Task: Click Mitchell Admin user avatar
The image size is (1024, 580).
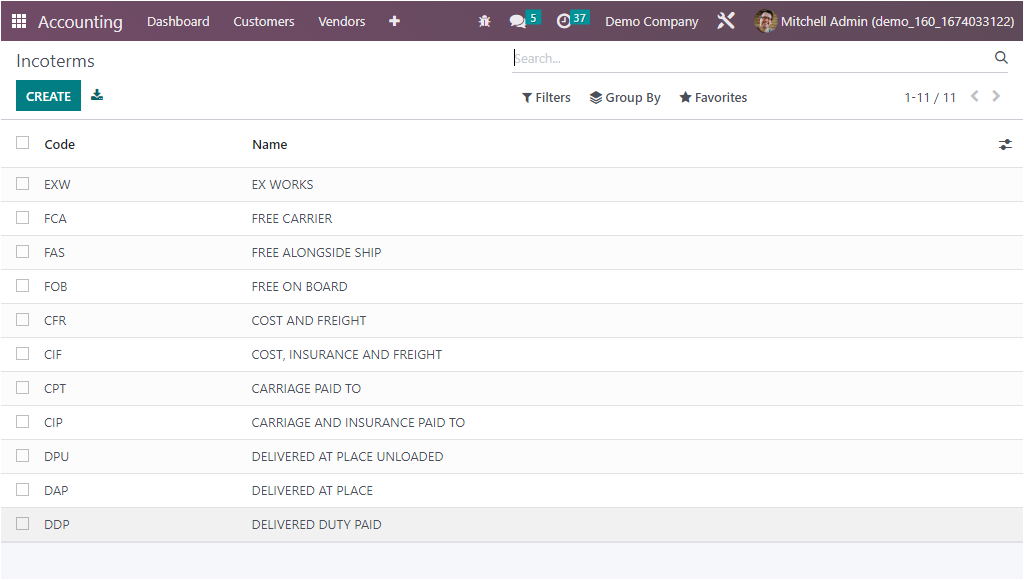Action: pos(765,21)
